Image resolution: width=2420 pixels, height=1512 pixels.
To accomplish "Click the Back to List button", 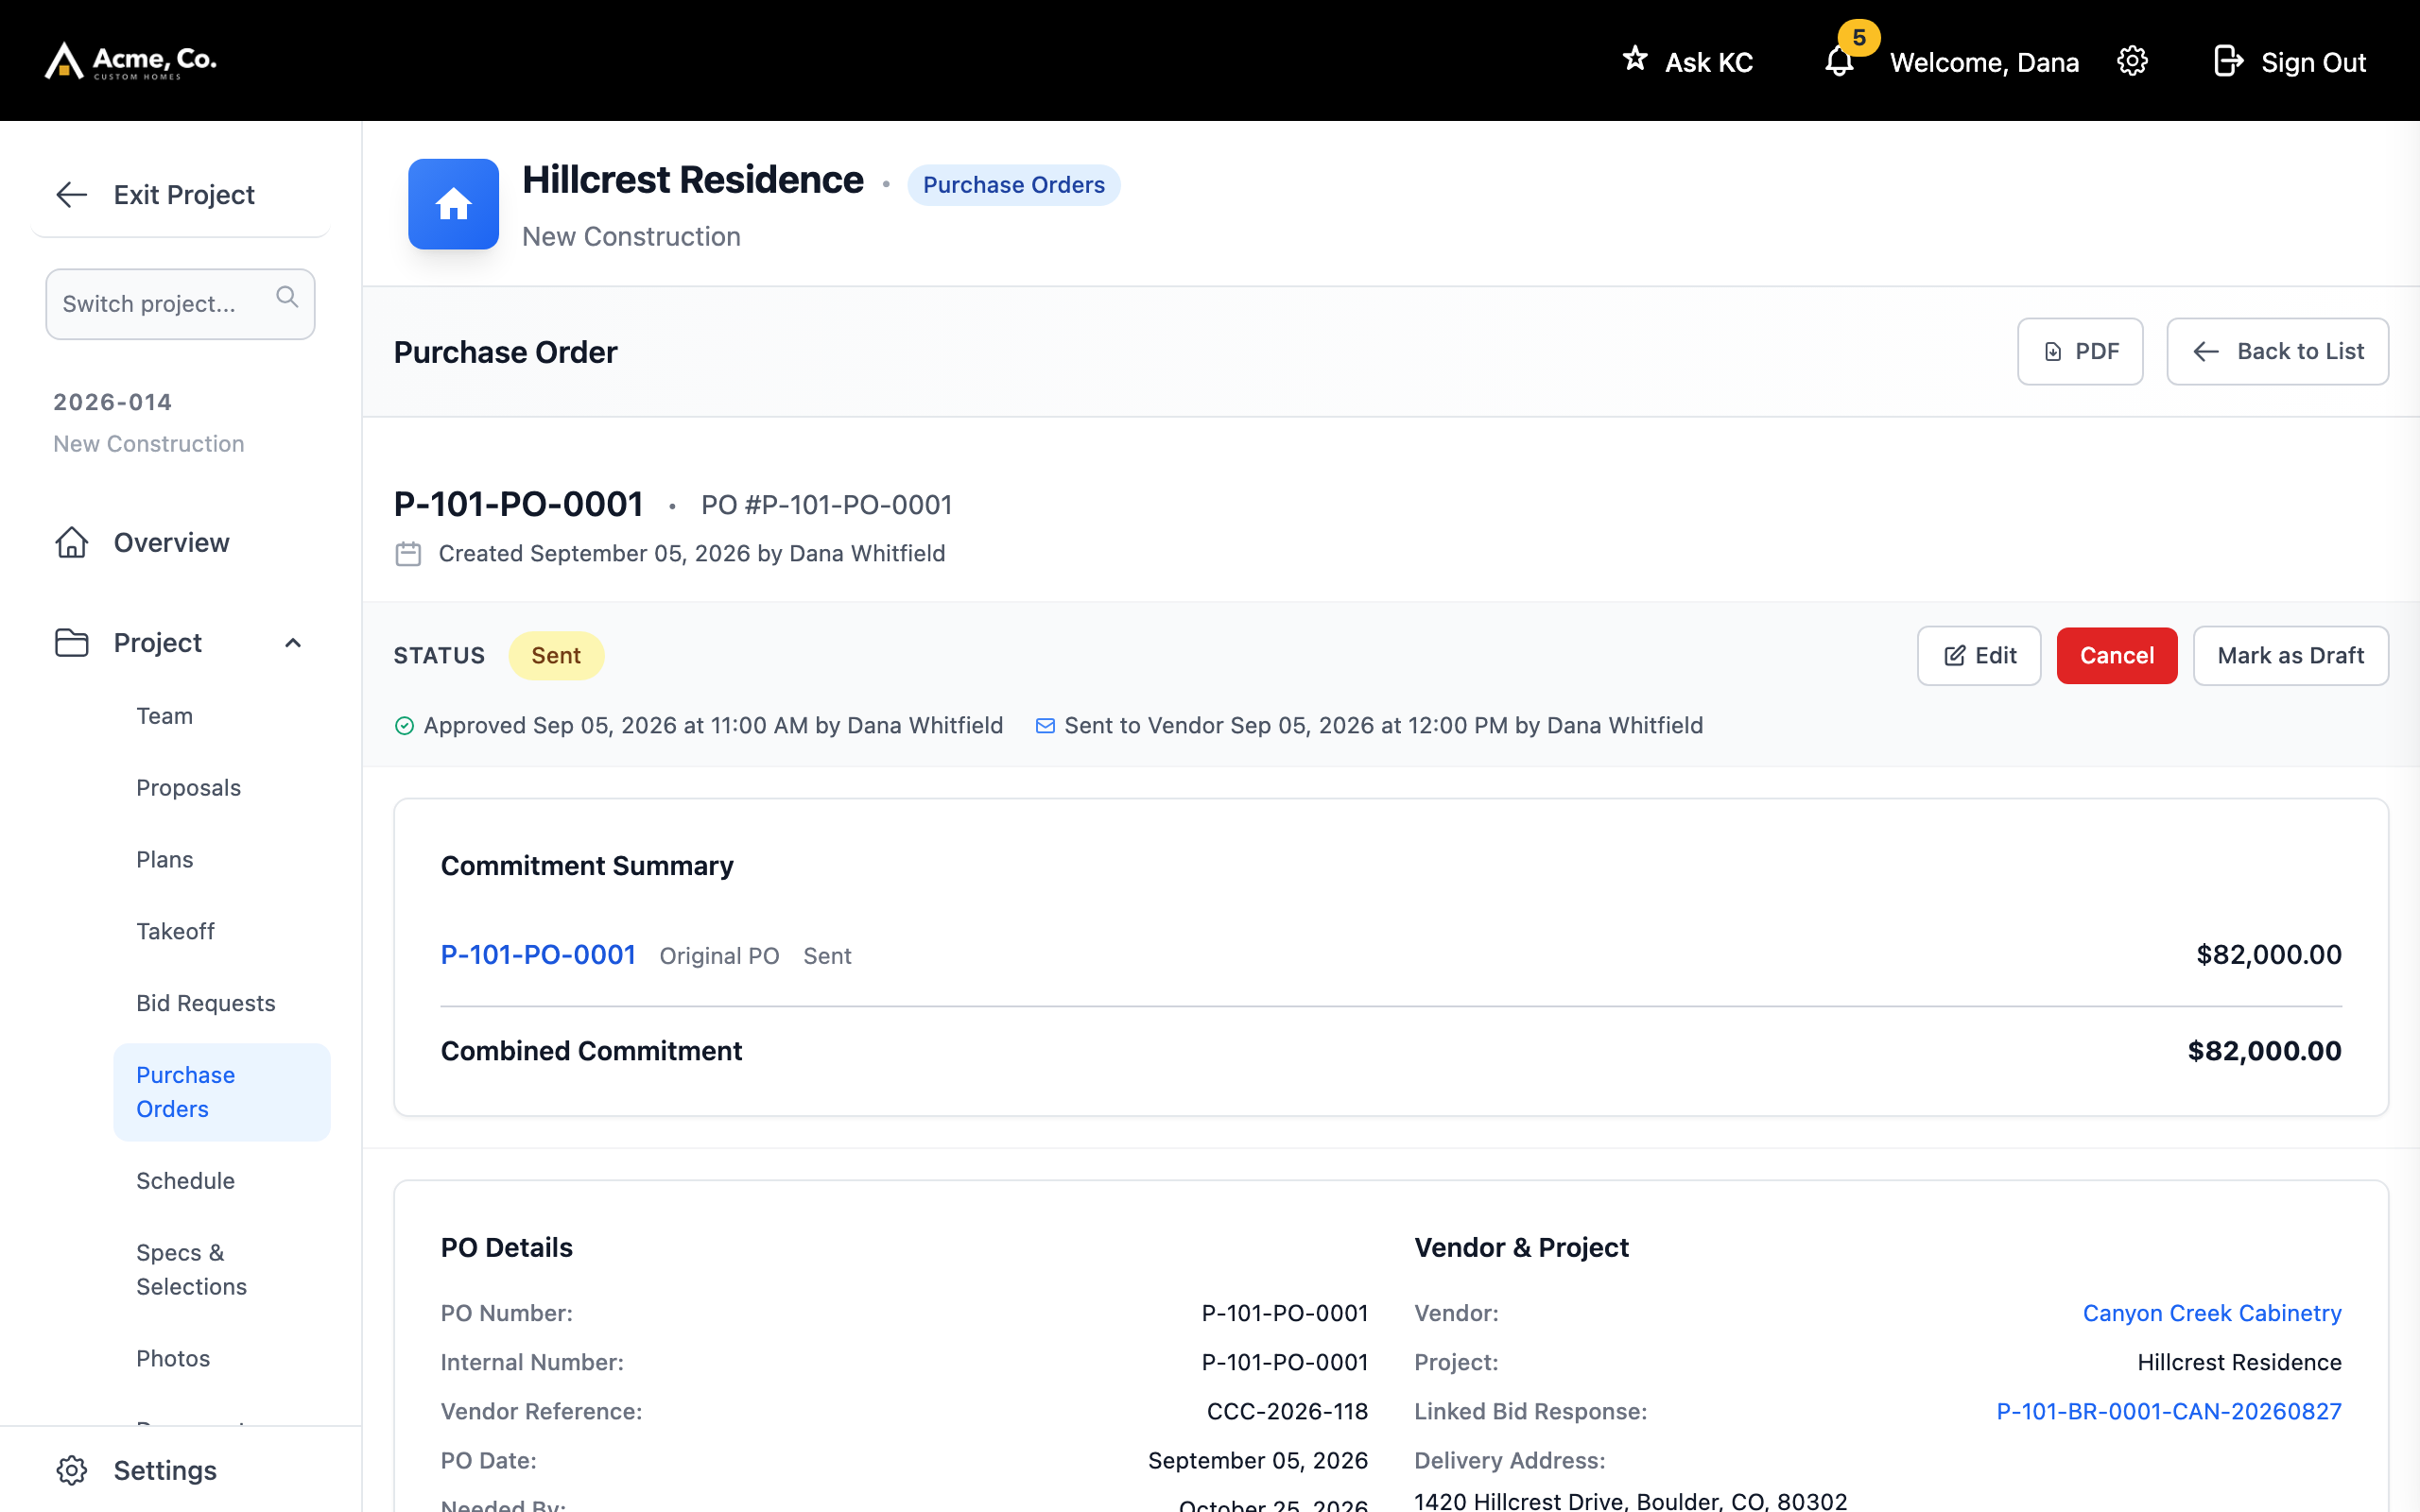I will coord(2277,351).
